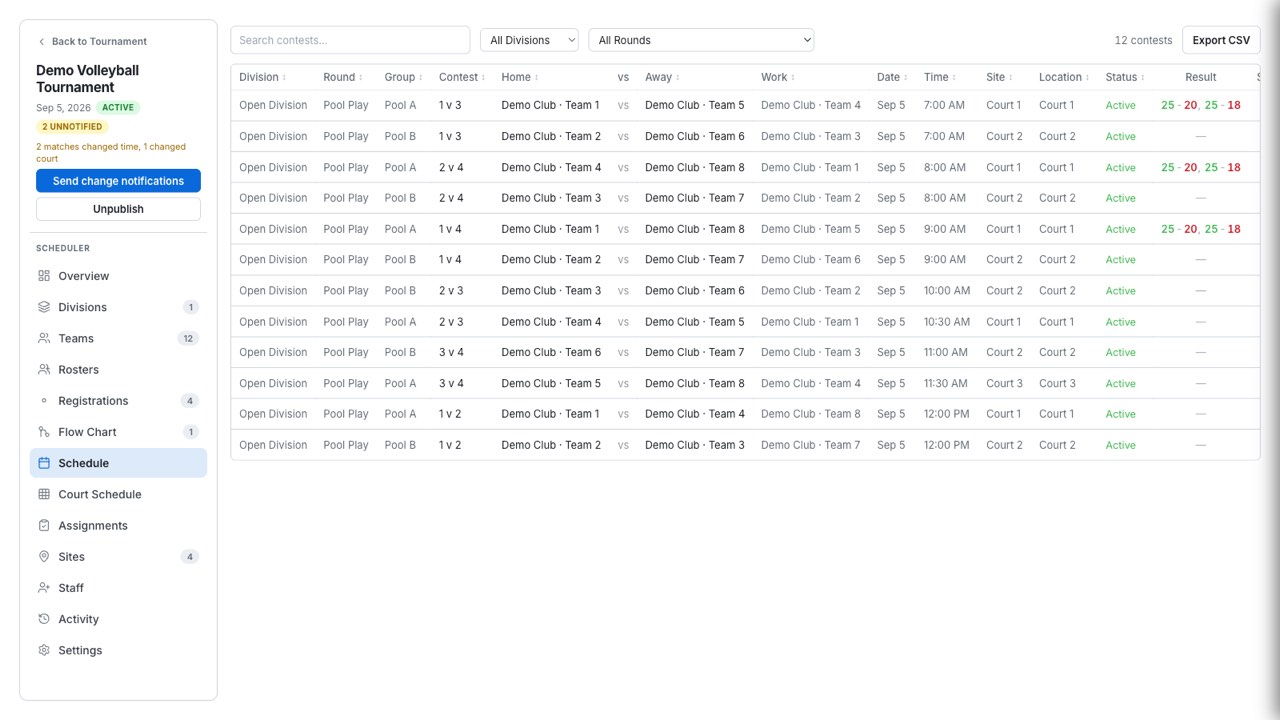Image resolution: width=1280 pixels, height=720 pixels.
Task: Click the Schedule calendar icon
Action: pos(44,463)
